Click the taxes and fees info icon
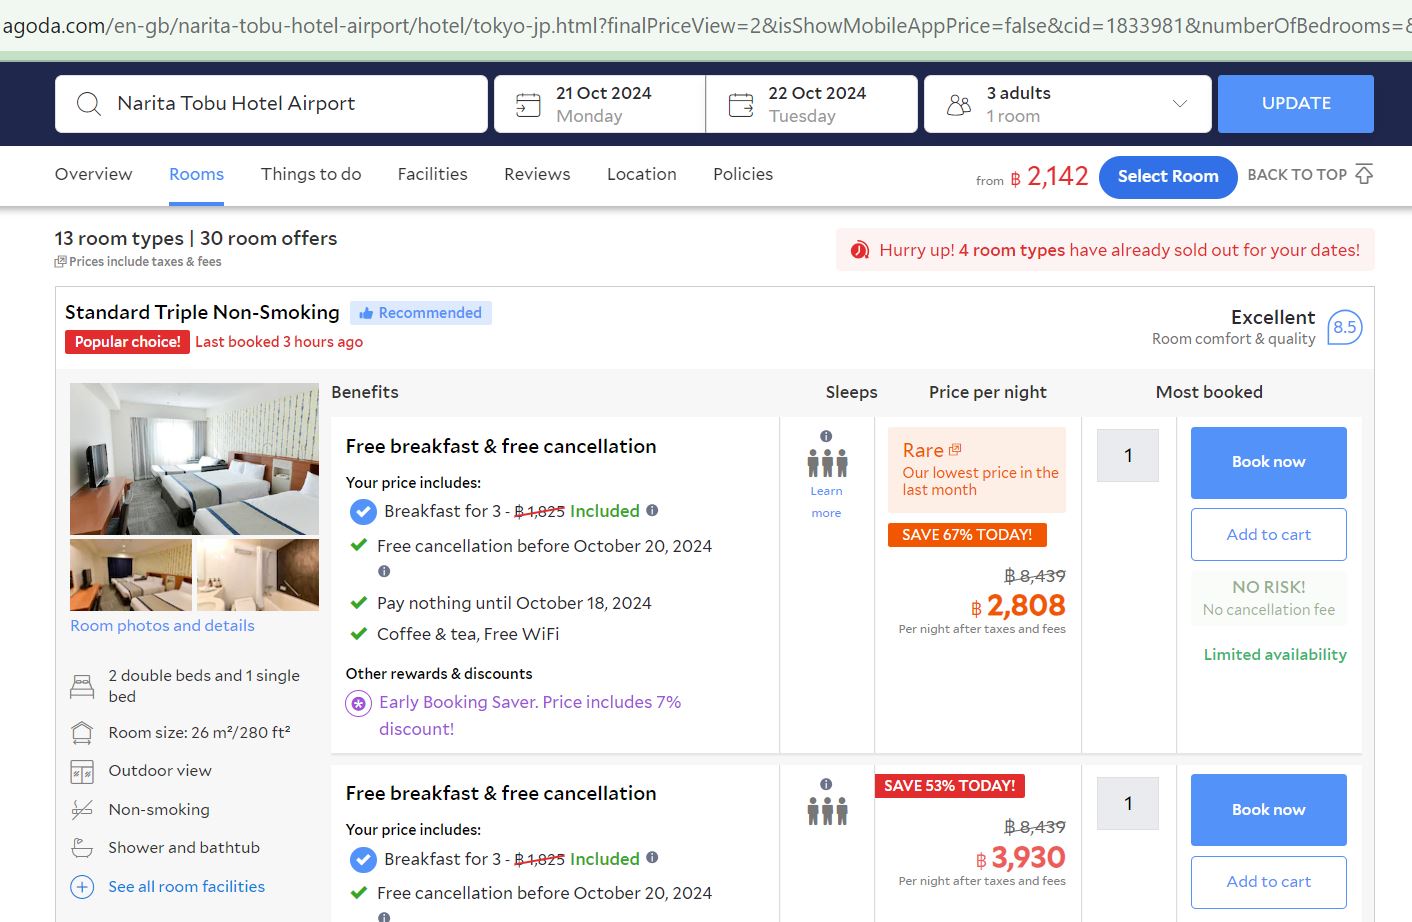1412x922 pixels. pos(60,262)
